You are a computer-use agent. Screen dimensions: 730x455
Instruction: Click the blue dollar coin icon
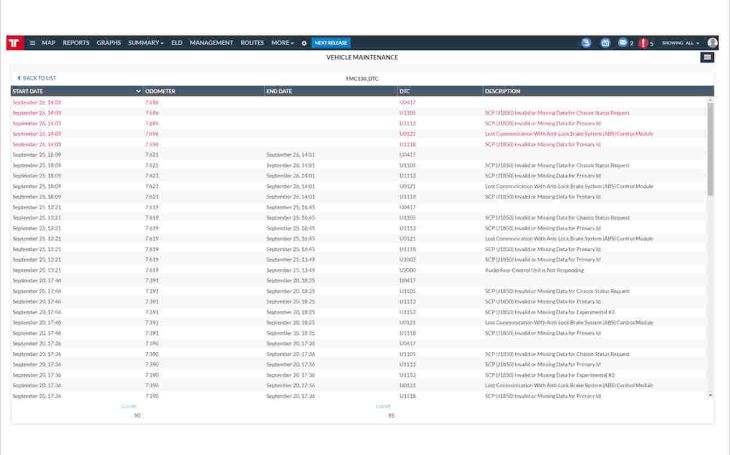tap(586, 43)
